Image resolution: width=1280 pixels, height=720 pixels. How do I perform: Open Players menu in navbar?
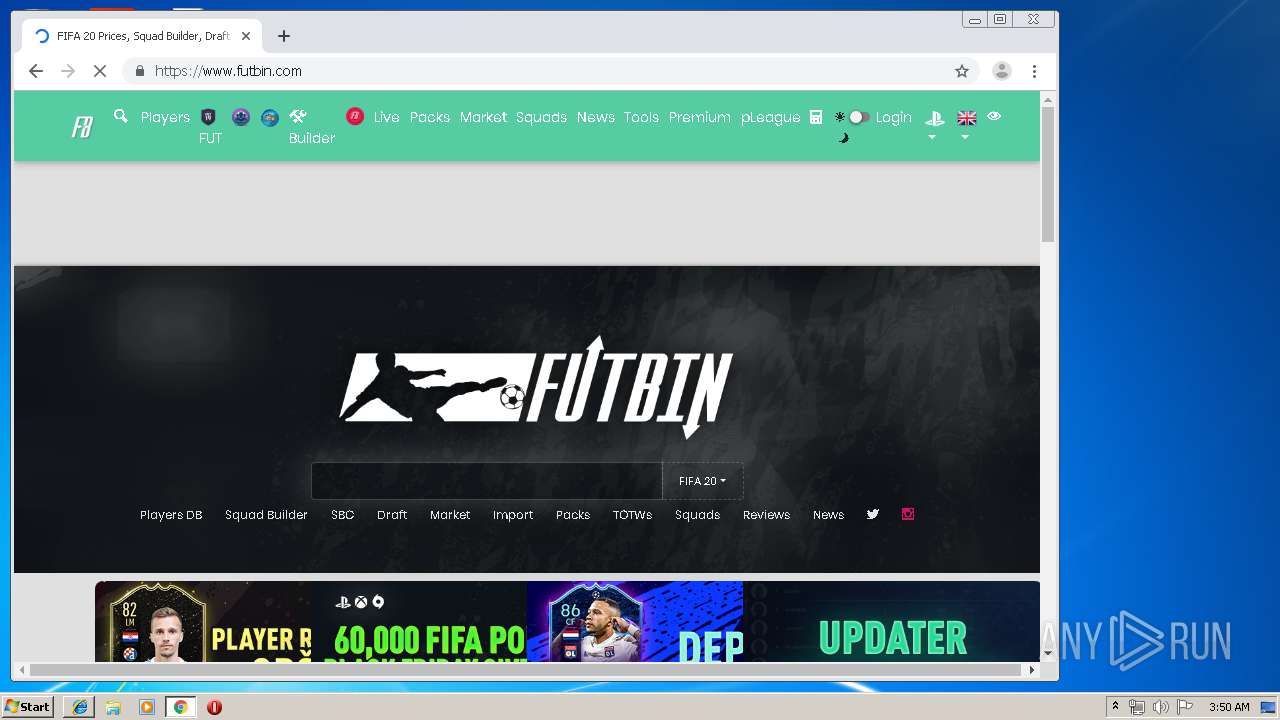pyautogui.click(x=165, y=117)
